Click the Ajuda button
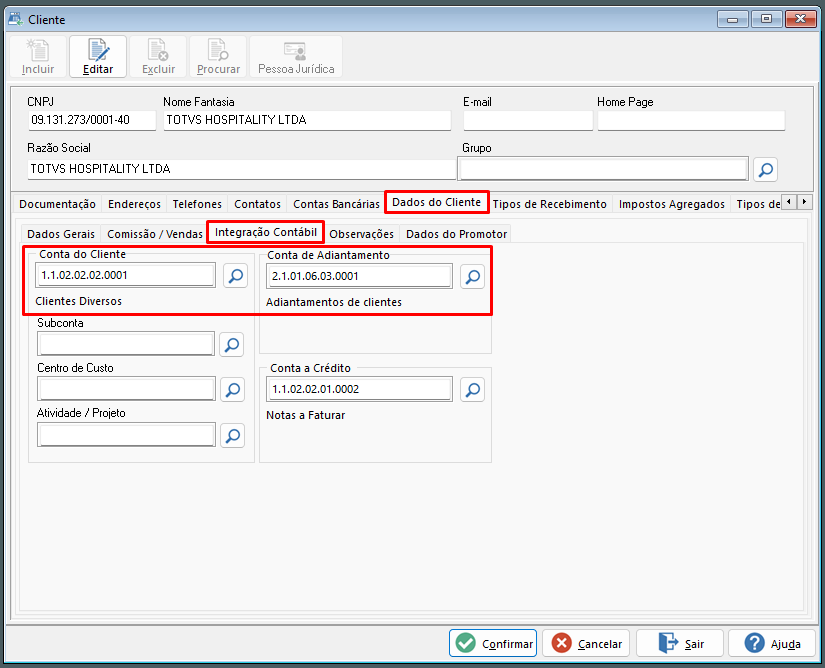The image size is (825, 668). (x=772, y=643)
